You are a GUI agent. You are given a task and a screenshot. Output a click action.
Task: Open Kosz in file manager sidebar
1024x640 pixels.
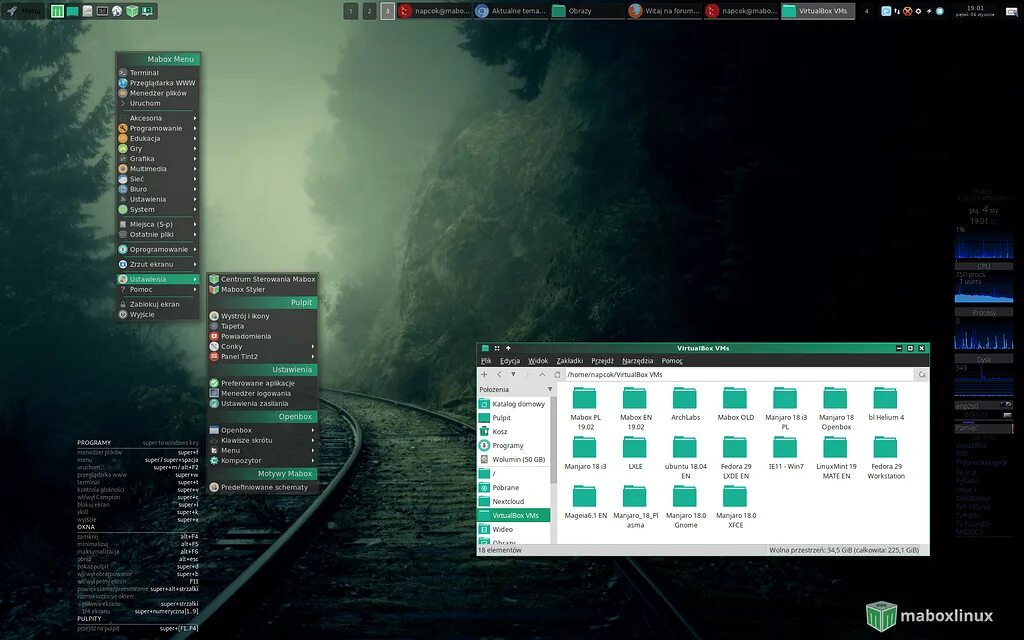[x=514, y=432]
